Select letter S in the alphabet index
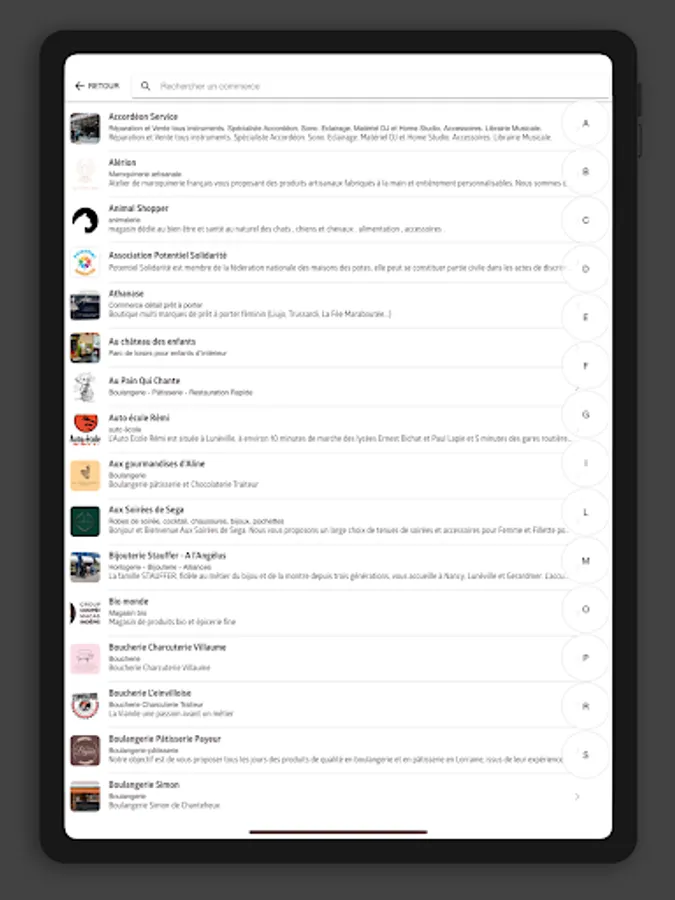 585,755
